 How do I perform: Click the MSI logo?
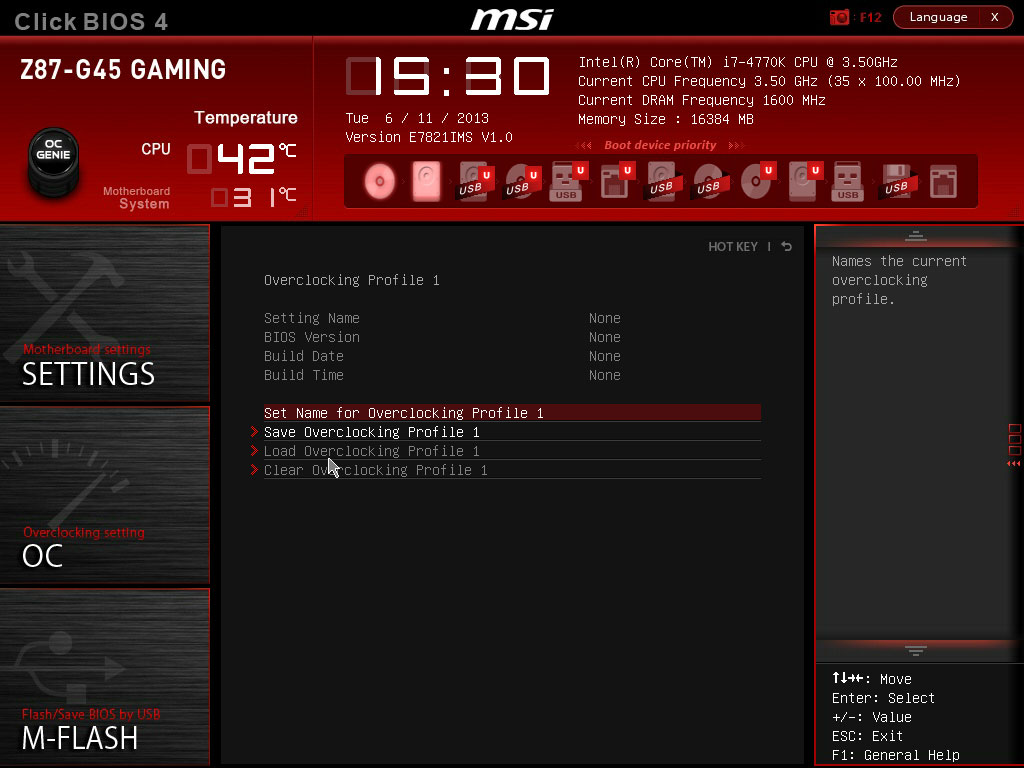pyautogui.click(x=512, y=19)
